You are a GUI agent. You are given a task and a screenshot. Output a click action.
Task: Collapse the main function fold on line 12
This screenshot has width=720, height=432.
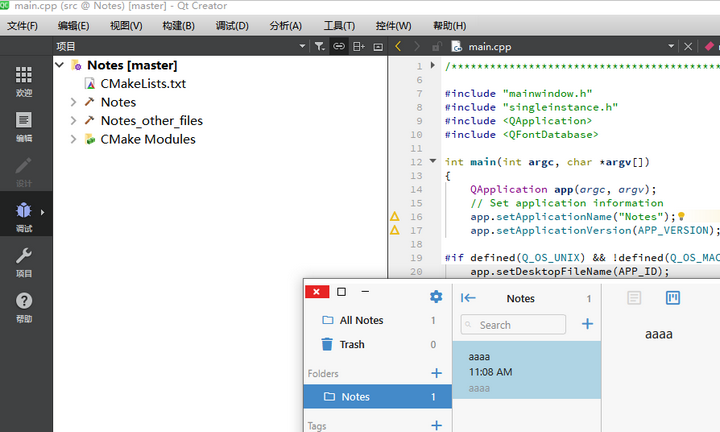tap(433, 161)
